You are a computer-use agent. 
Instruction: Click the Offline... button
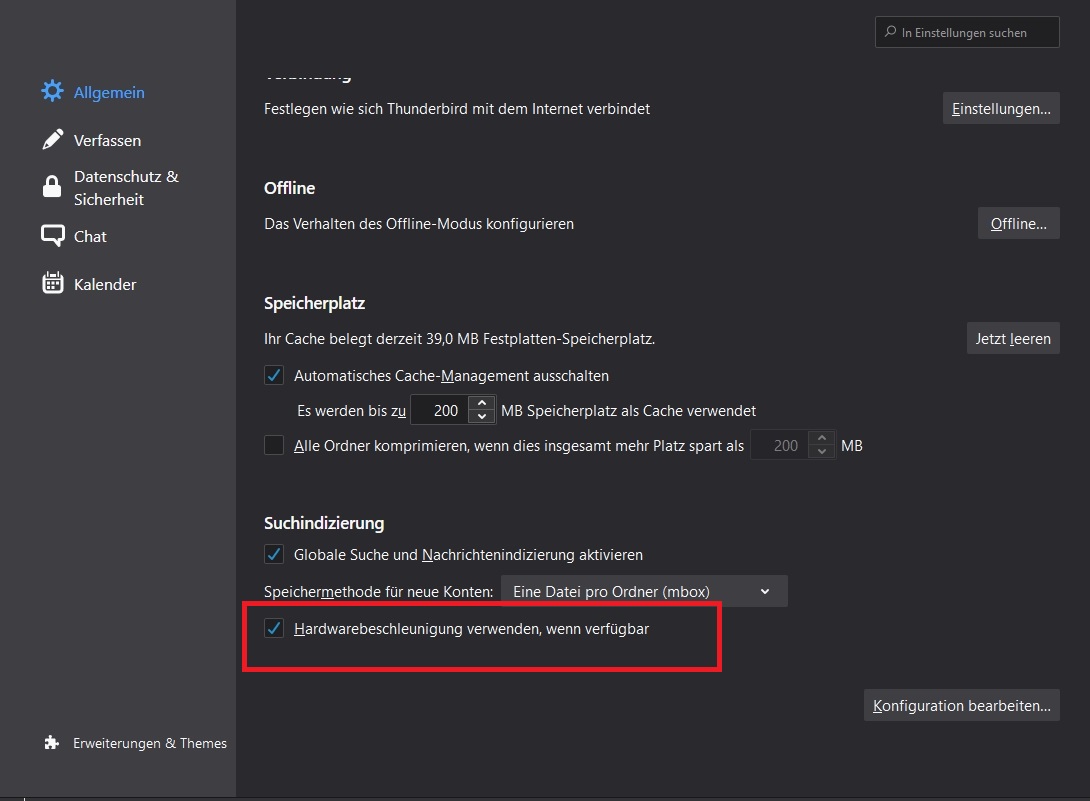click(1018, 223)
